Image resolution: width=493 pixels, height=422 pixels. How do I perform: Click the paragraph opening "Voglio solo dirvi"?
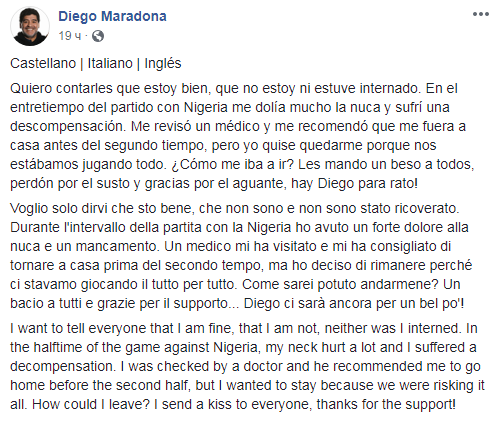click(x=241, y=256)
